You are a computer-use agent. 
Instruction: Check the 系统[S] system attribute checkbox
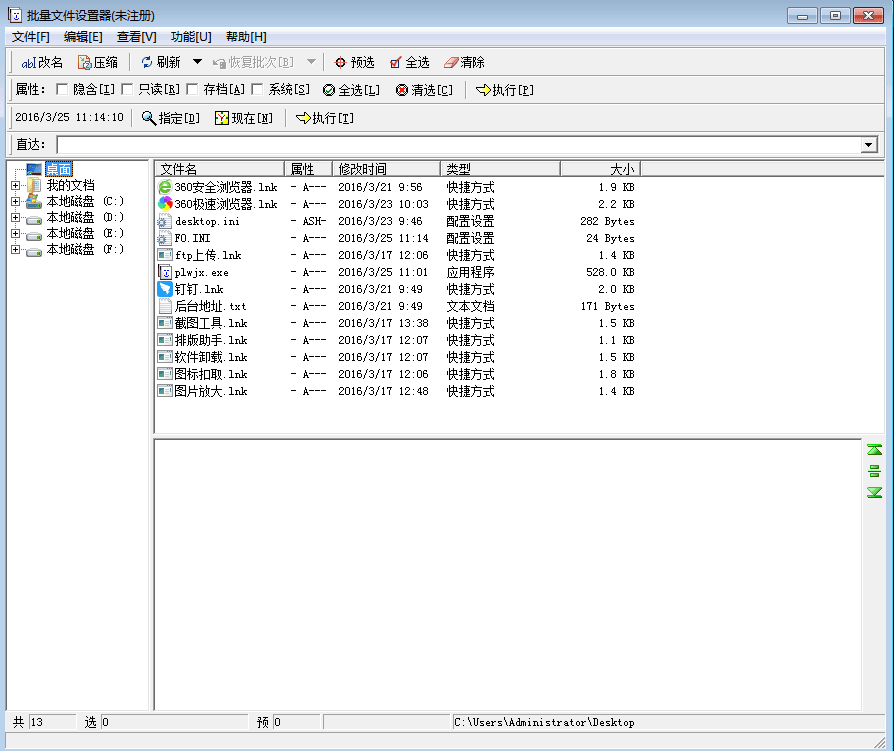(x=257, y=90)
